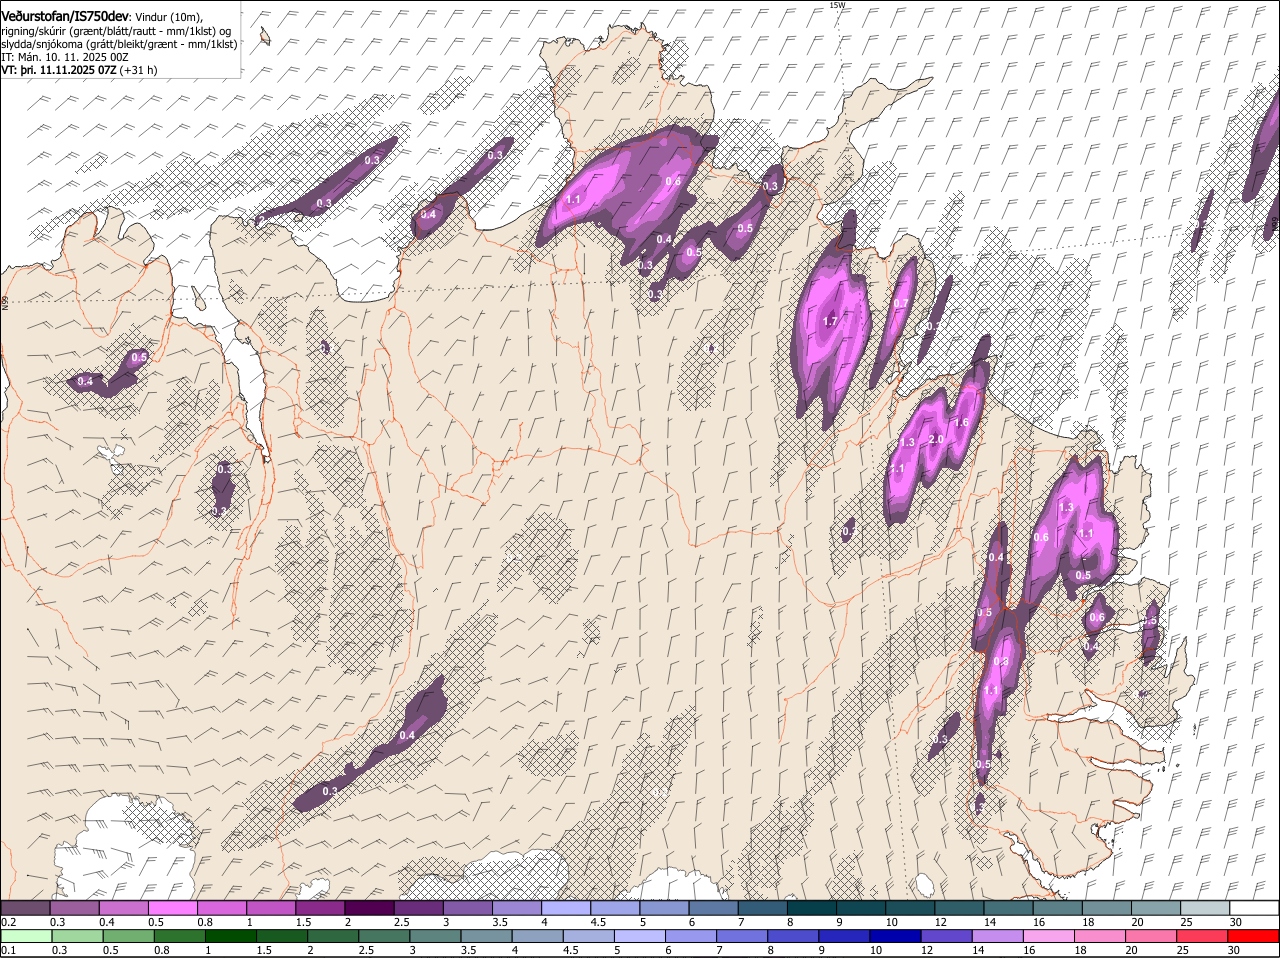Click the '0.2' label under the upper legend row

(x=8, y=922)
